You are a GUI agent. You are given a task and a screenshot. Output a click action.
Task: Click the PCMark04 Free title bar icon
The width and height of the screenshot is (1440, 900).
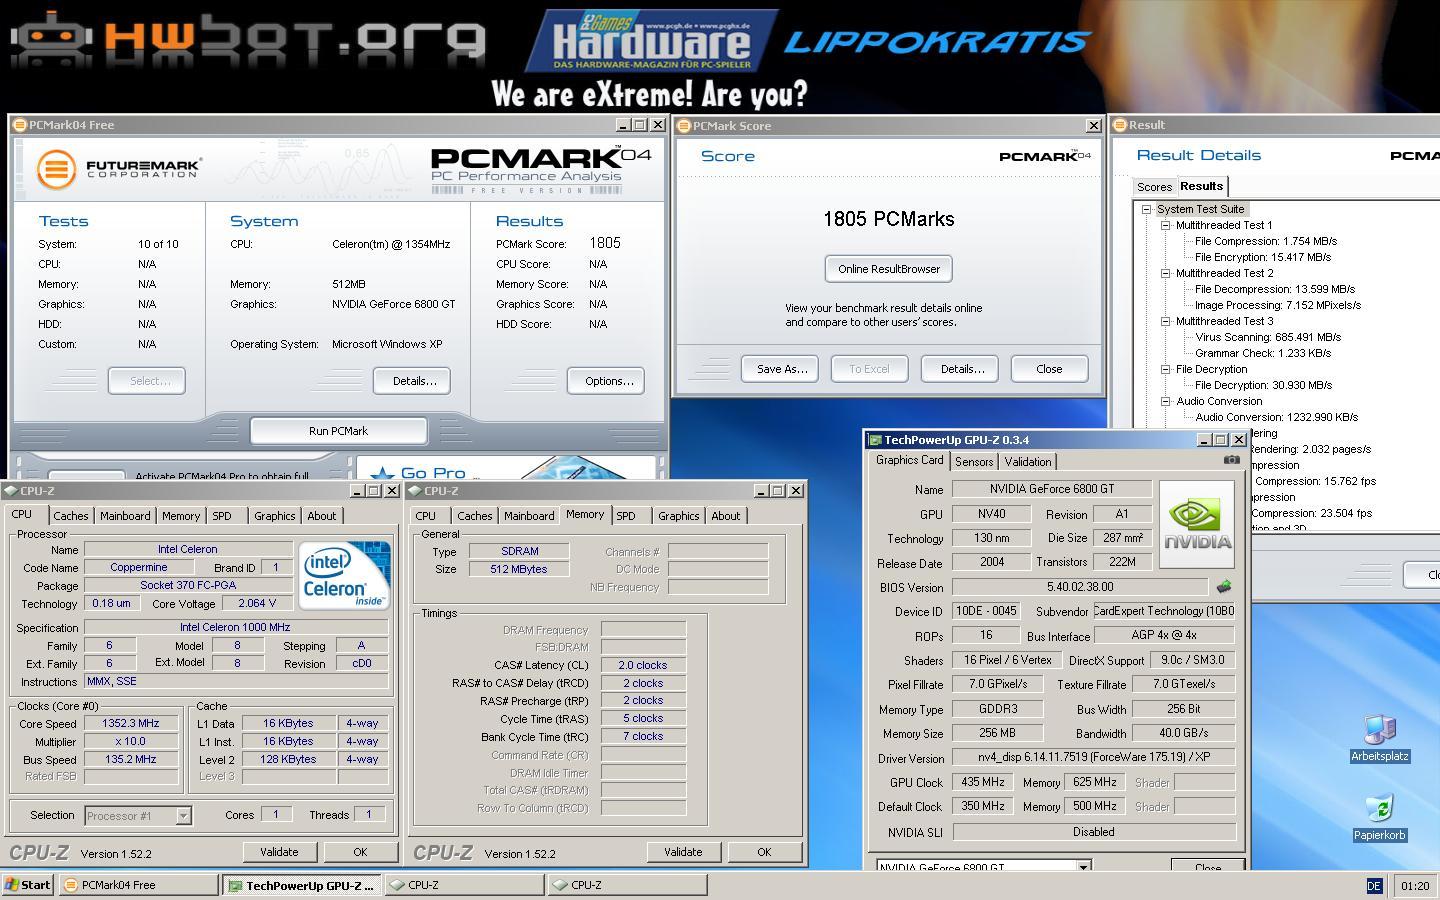coord(19,125)
